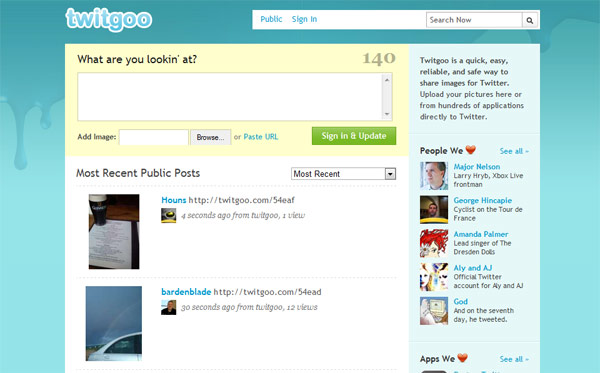Click See all beside People We
This screenshot has height=373, width=600.
(514, 151)
